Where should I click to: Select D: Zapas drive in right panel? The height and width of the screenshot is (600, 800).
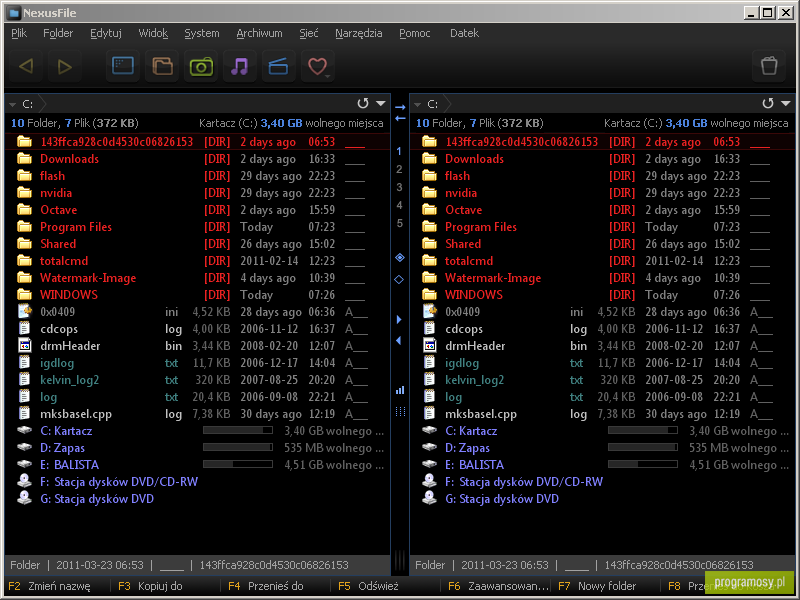pyautogui.click(x=603, y=447)
